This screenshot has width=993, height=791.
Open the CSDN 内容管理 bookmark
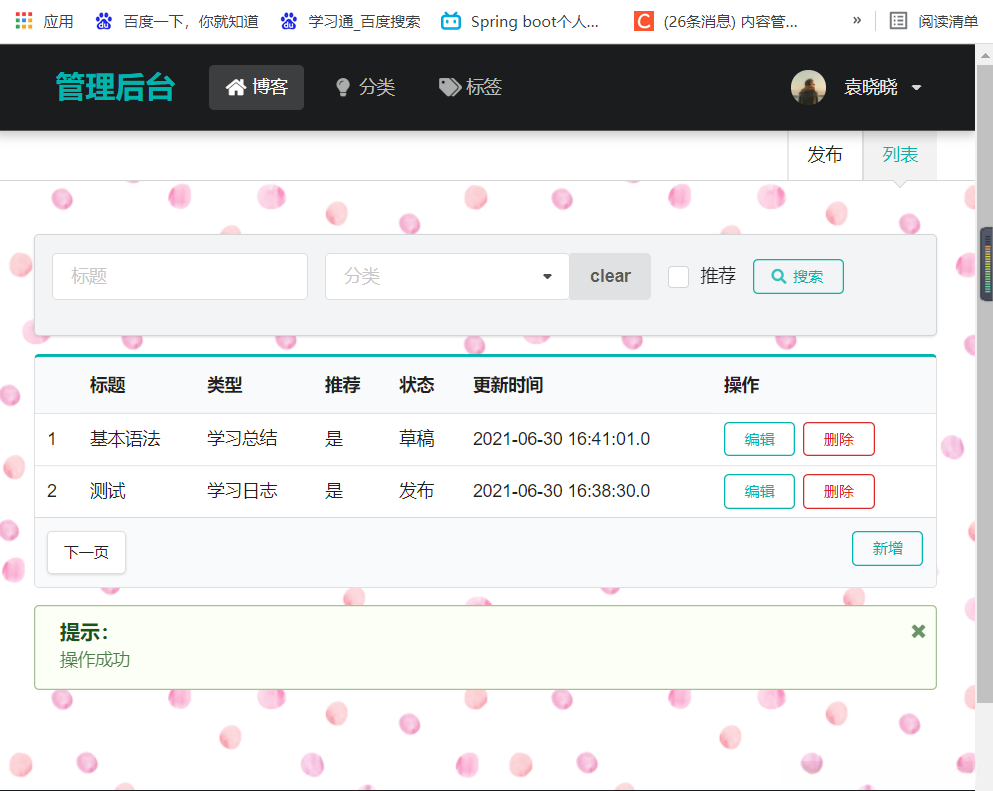pos(716,22)
